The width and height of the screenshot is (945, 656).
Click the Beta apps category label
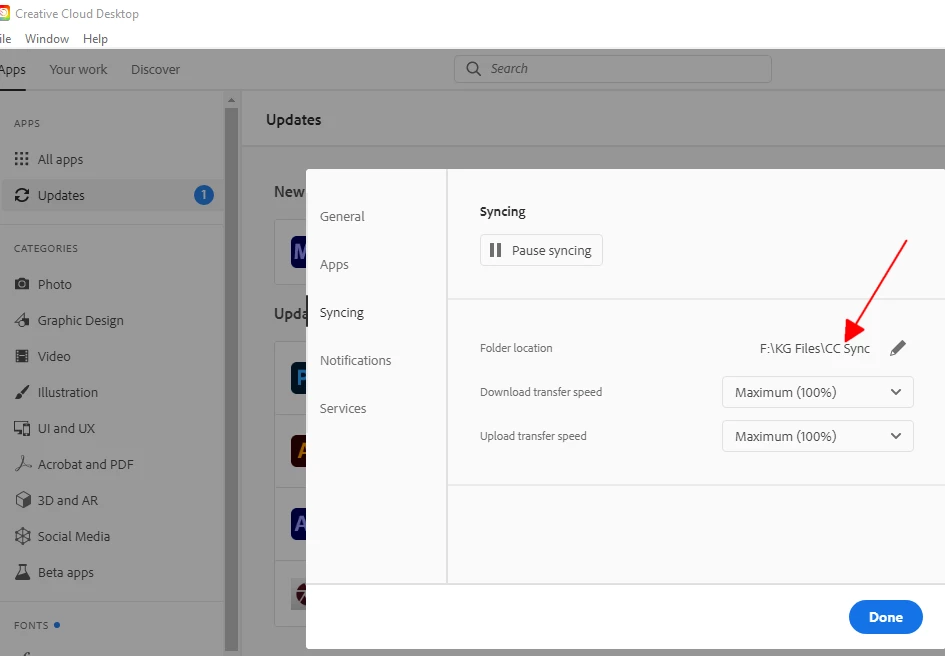point(65,573)
